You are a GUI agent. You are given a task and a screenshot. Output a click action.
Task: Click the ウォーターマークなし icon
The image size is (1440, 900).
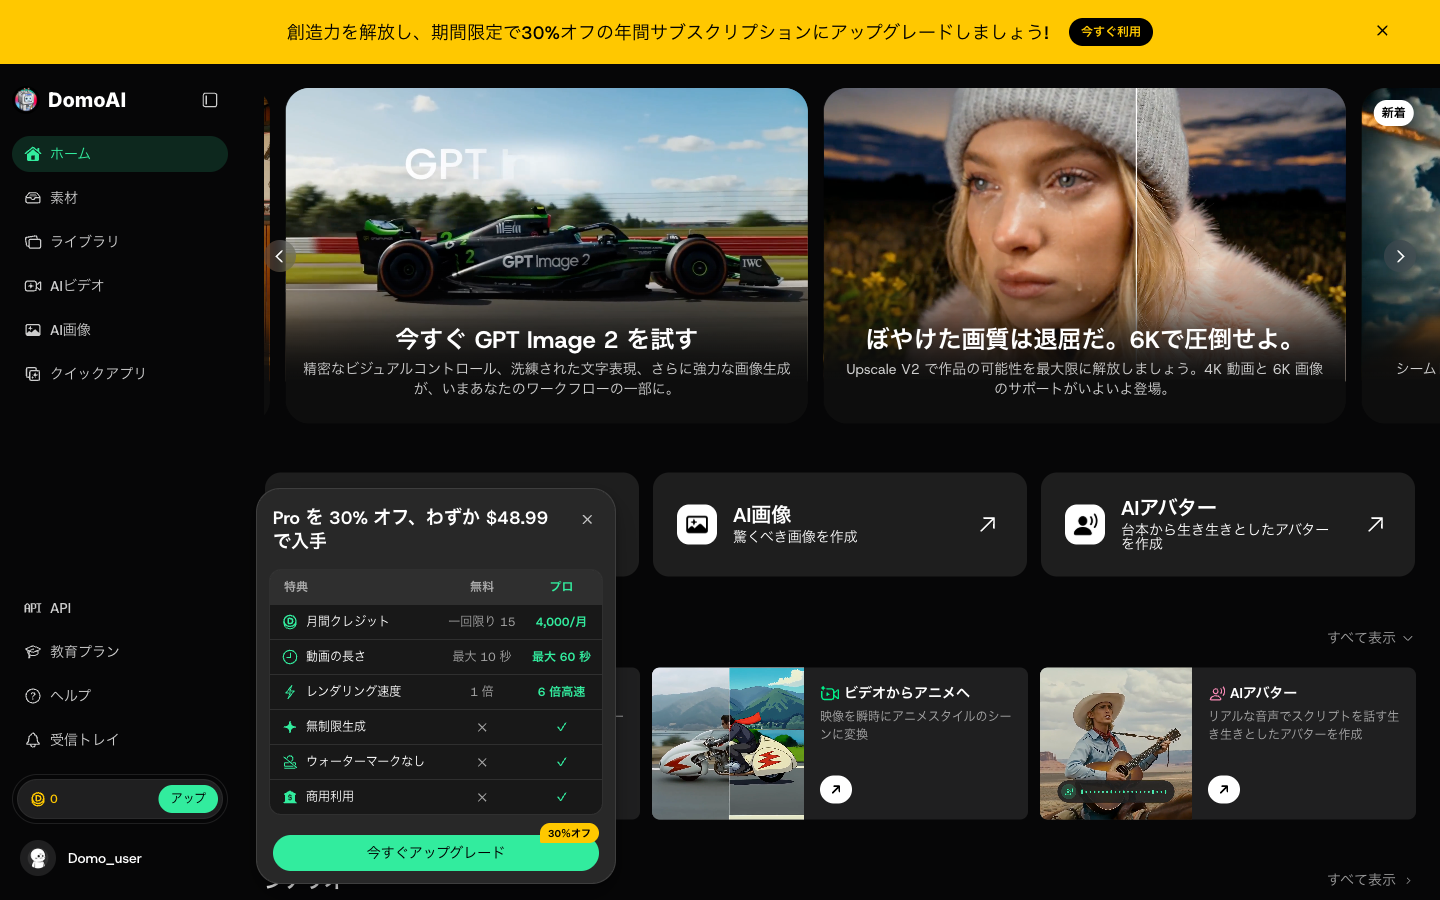290,762
